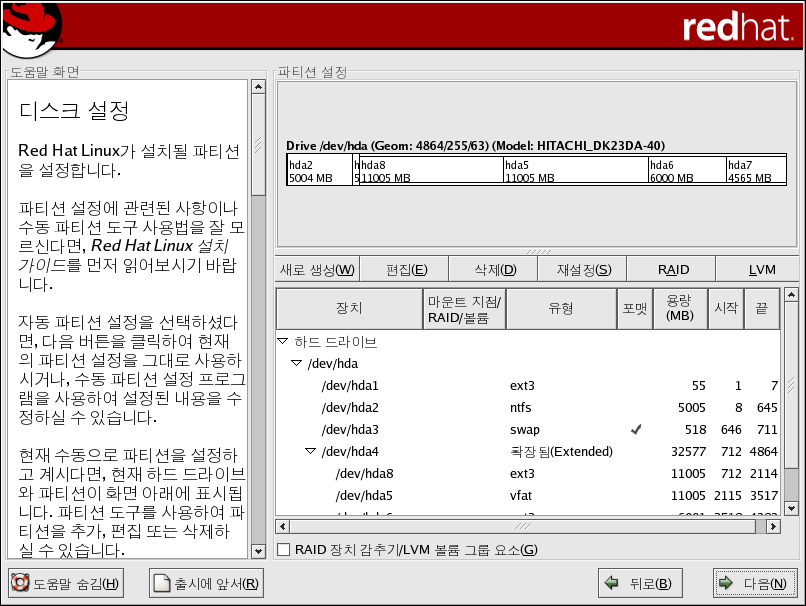This screenshot has width=806, height=606.
Task: Collapse the /dev/hda4 extended partition node
Action: coord(311,452)
